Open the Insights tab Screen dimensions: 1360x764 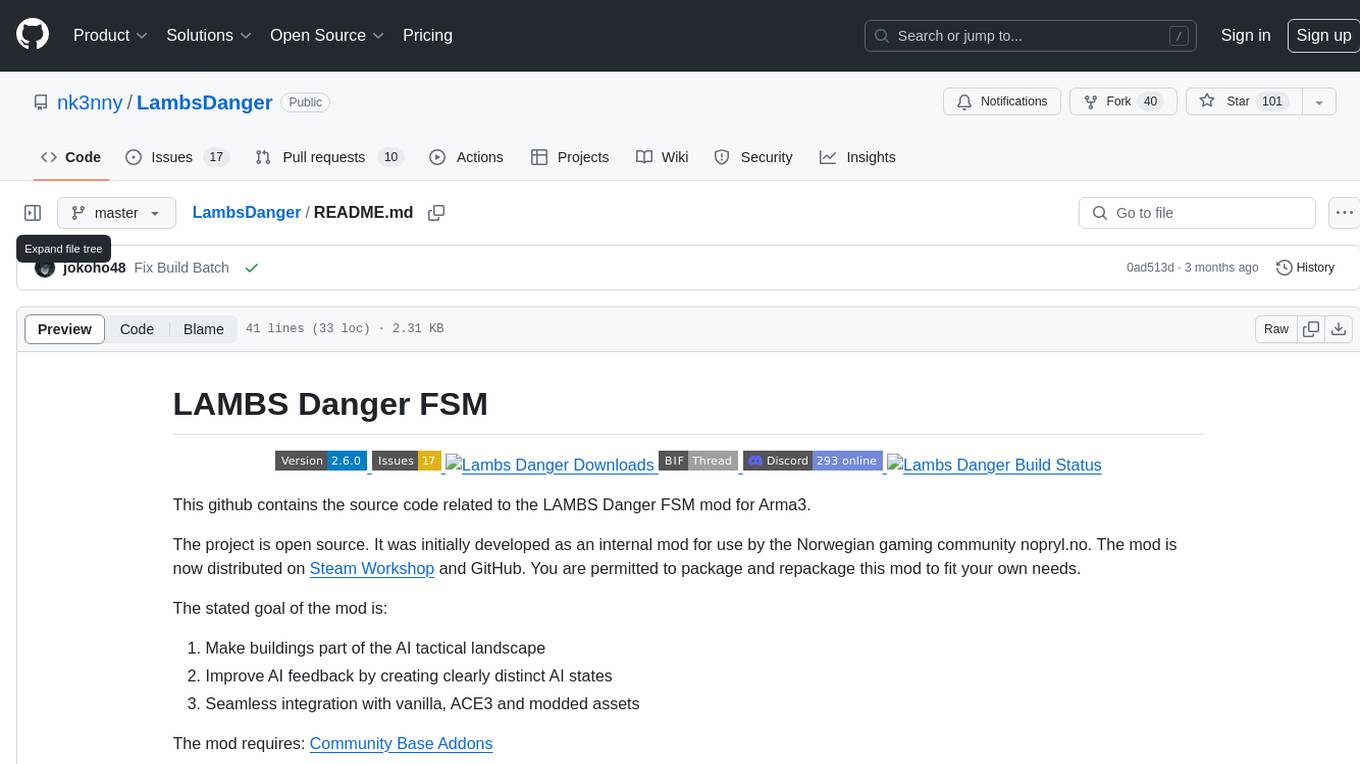coord(858,157)
